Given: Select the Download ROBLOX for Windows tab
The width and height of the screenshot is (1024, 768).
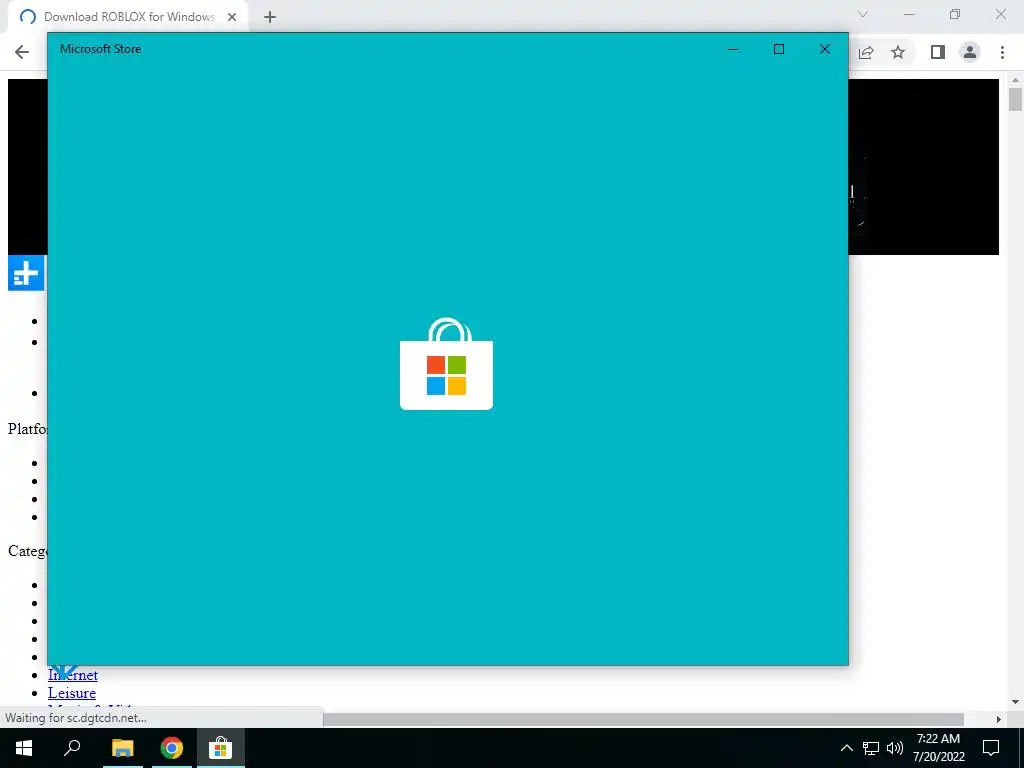Looking at the screenshot, I should point(129,17).
